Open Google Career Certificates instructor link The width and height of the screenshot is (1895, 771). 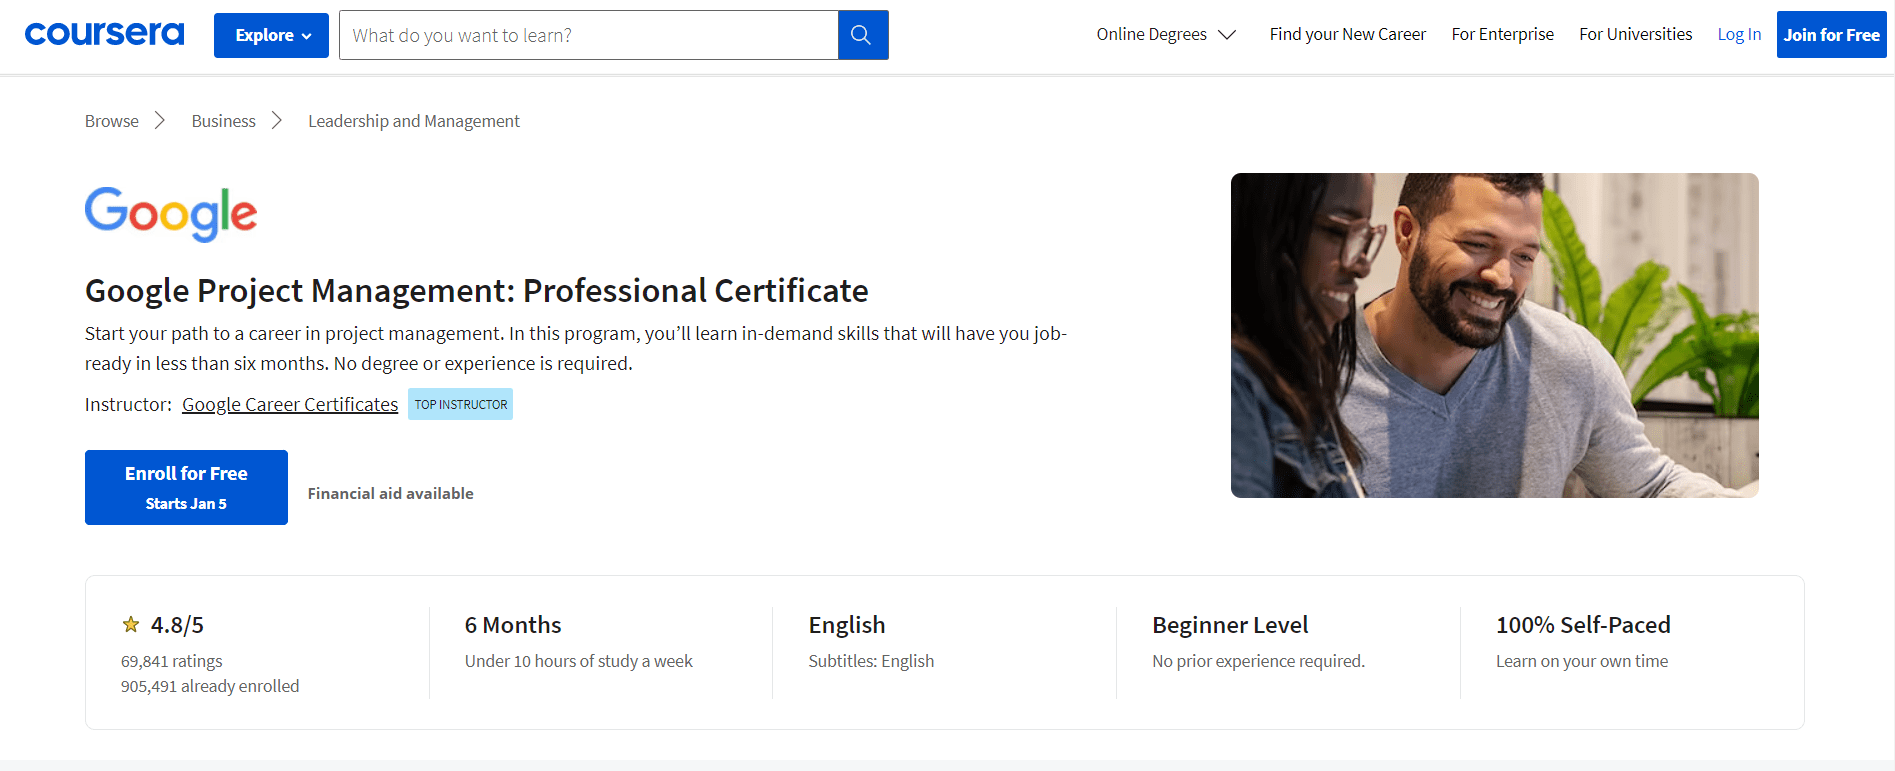point(290,404)
